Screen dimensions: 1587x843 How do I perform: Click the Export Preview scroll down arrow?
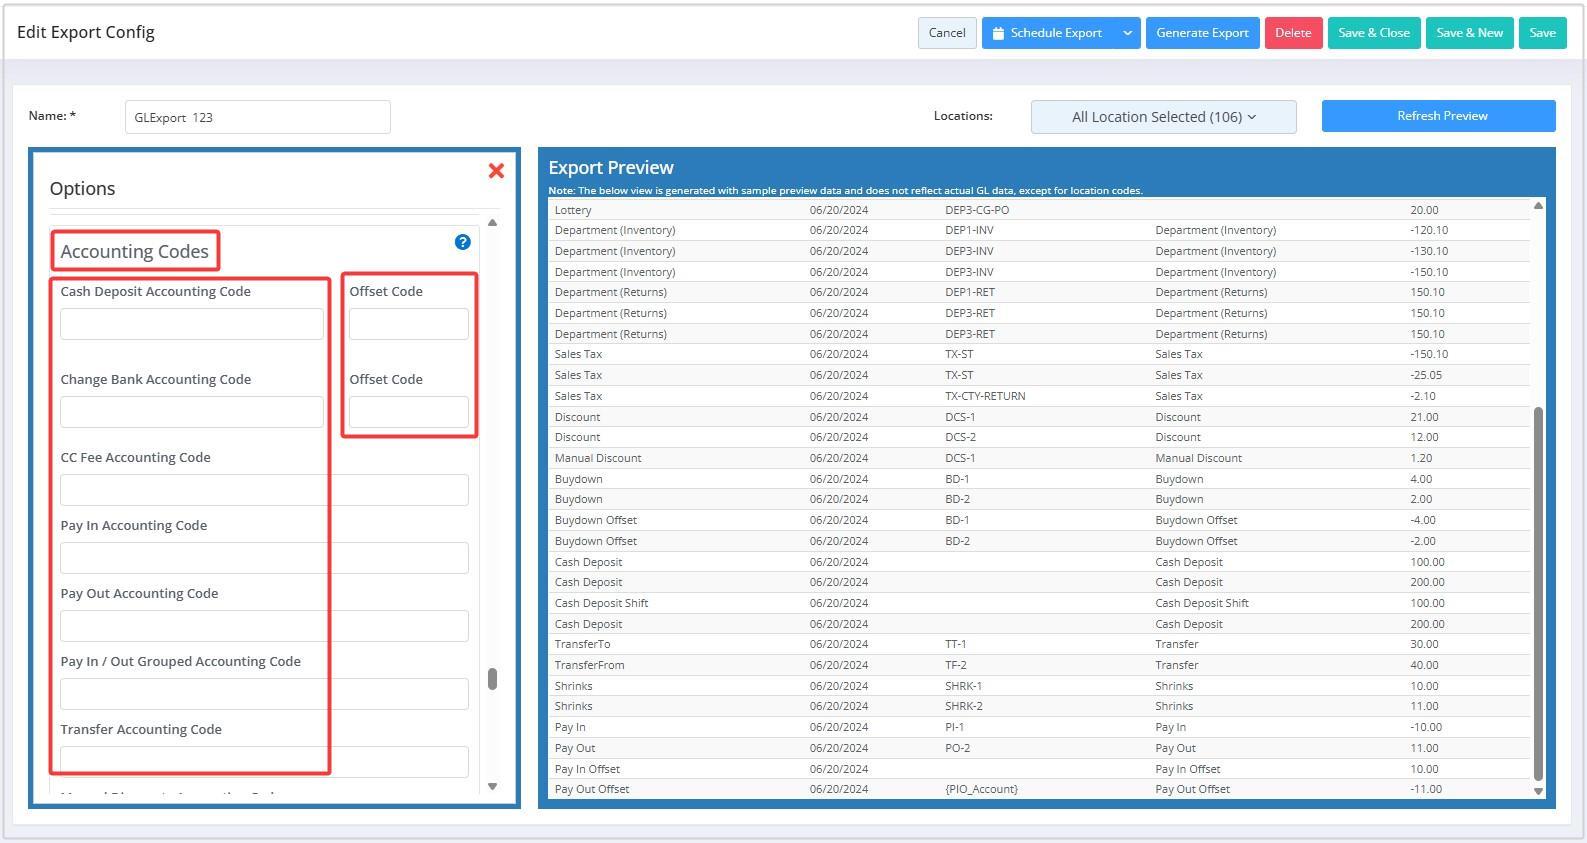tap(1538, 790)
